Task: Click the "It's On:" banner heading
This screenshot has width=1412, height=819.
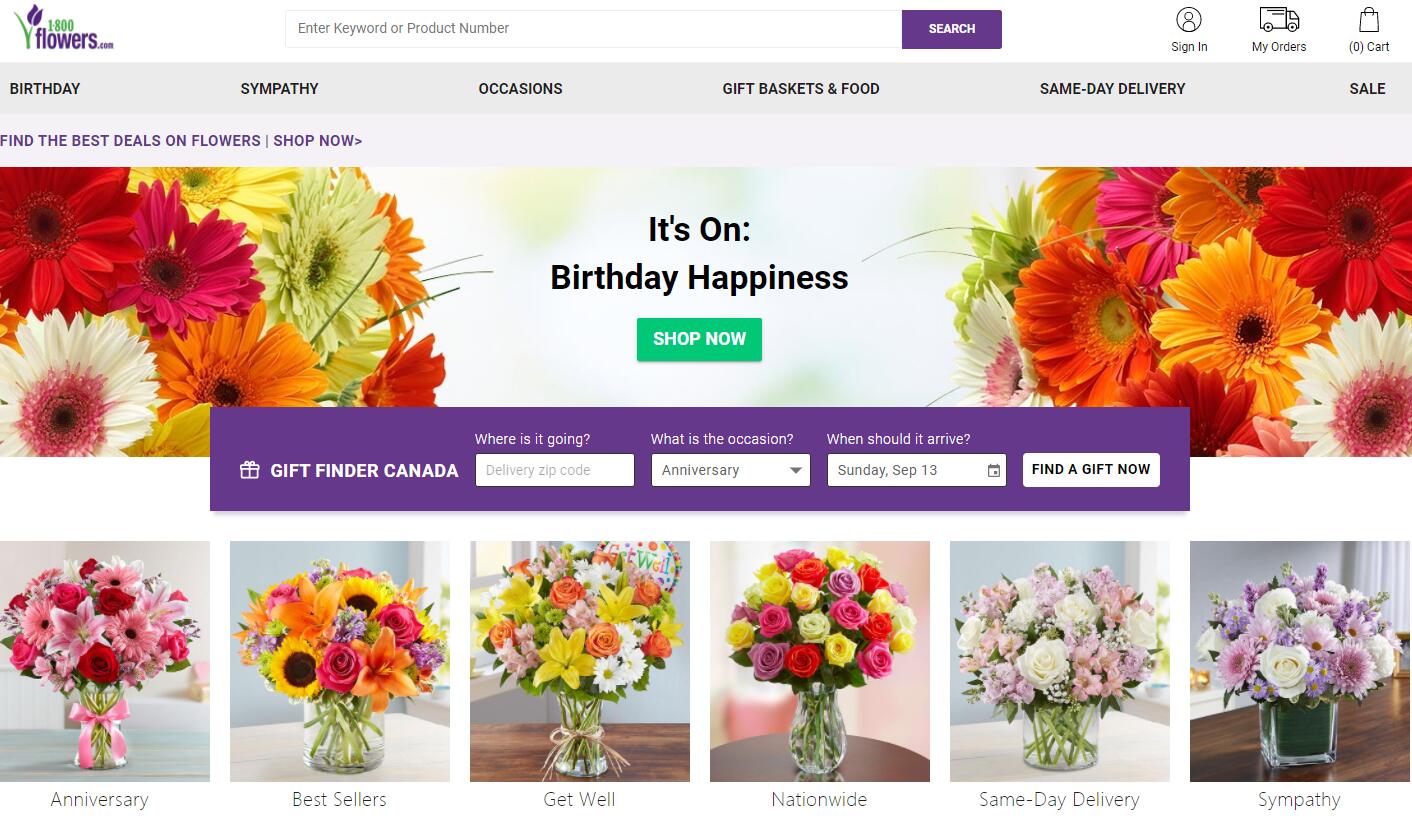Action: pyautogui.click(x=699, y=229)
